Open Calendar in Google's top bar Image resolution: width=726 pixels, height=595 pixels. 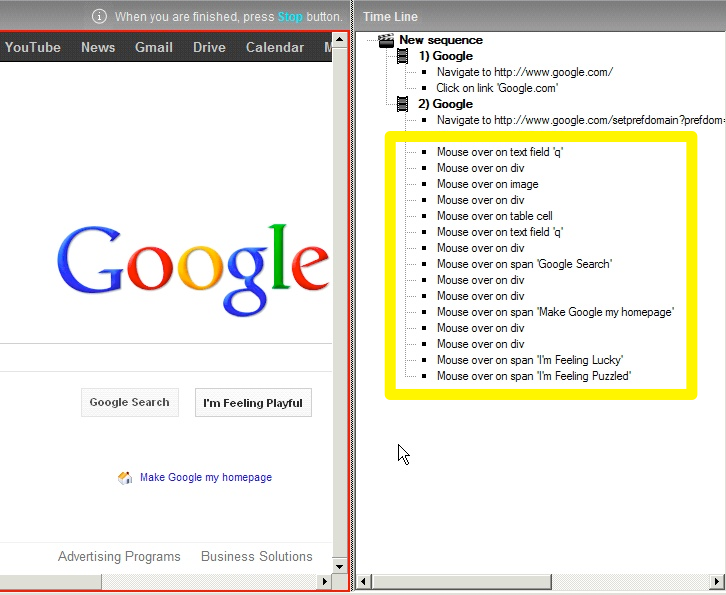(275, 47)
